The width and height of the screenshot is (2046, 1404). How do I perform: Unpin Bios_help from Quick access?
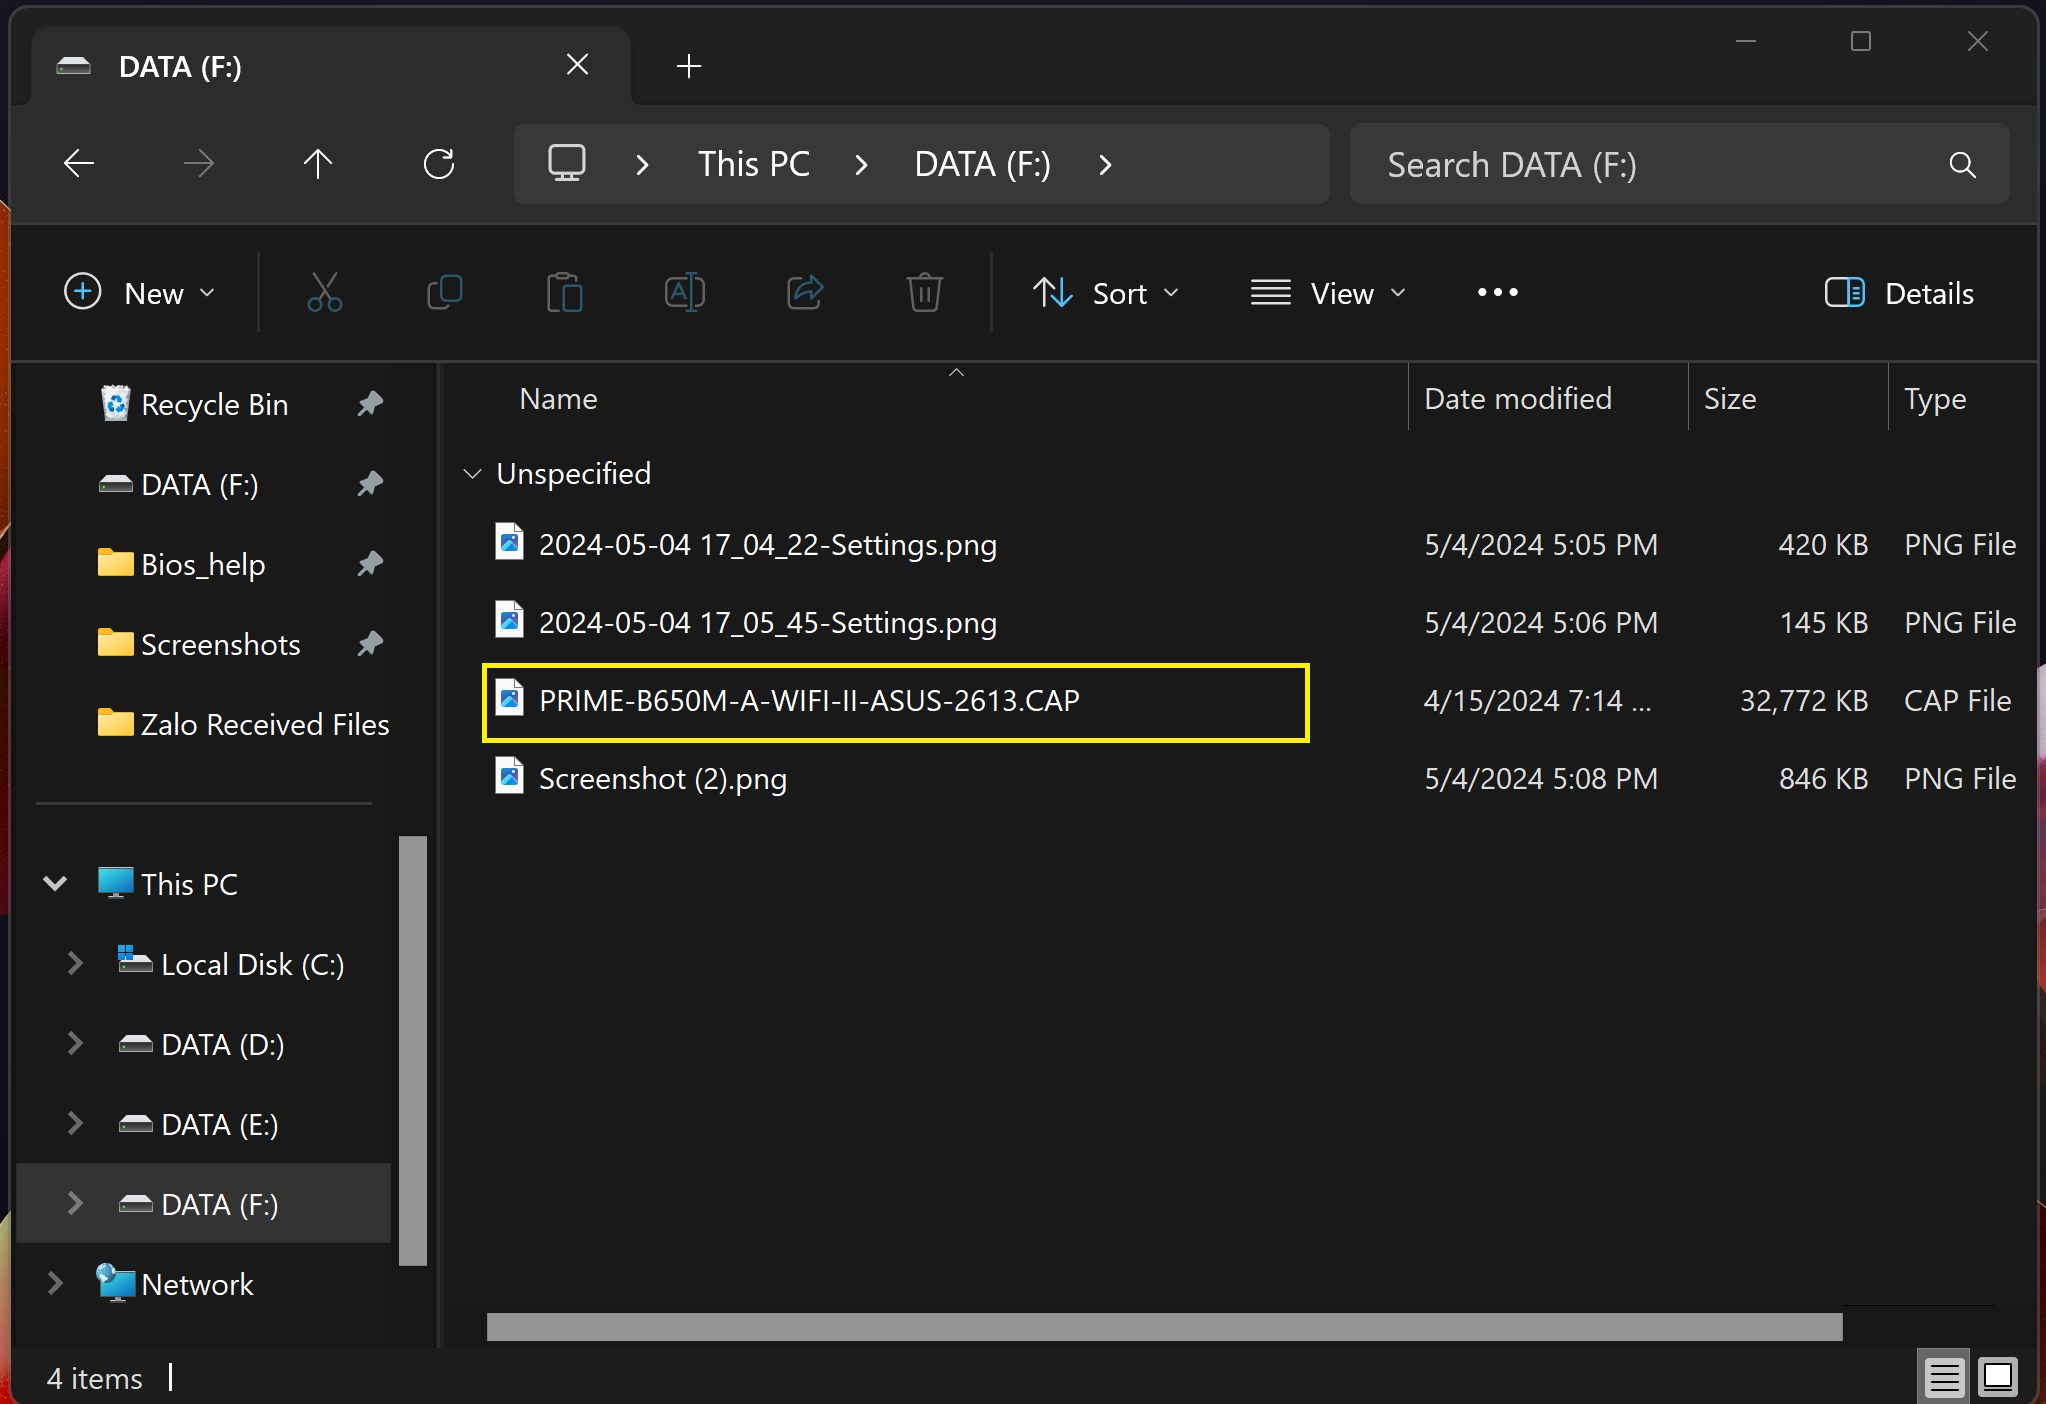coord(370,564)
